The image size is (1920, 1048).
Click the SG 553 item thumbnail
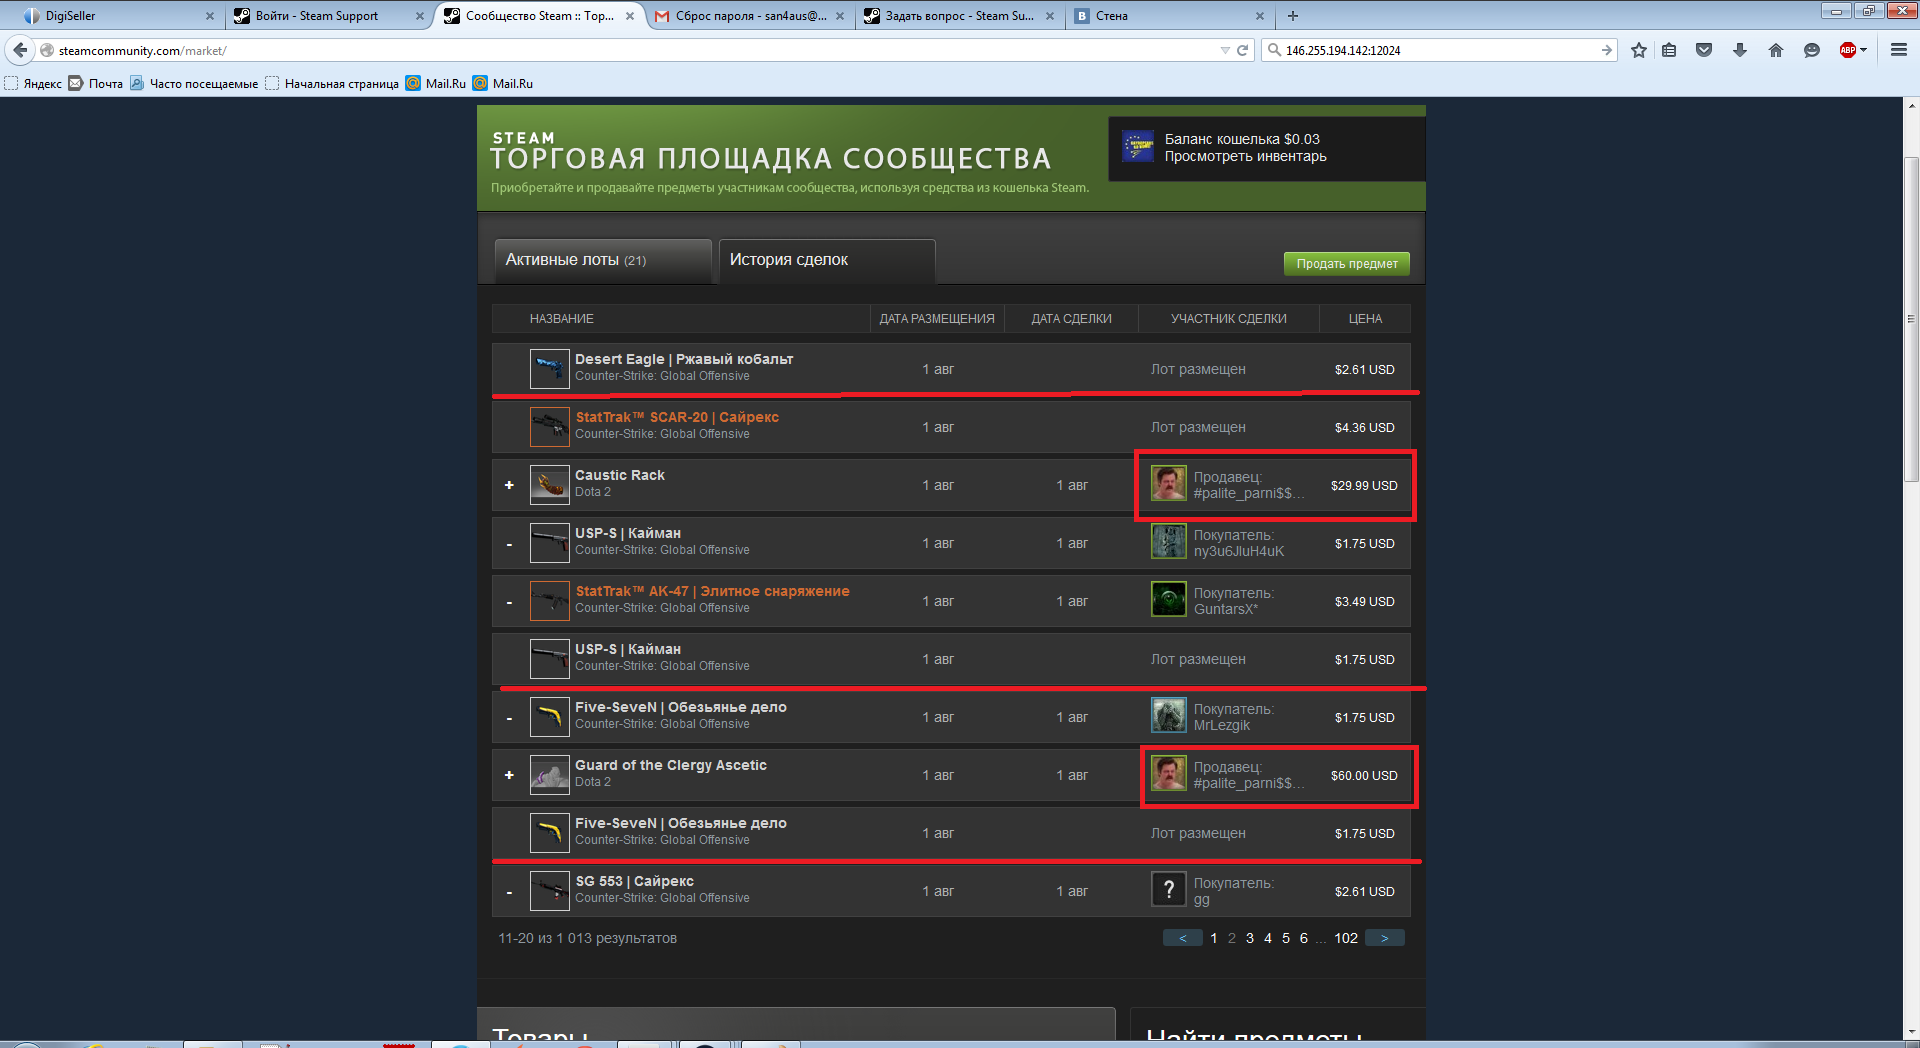(549, 891)
